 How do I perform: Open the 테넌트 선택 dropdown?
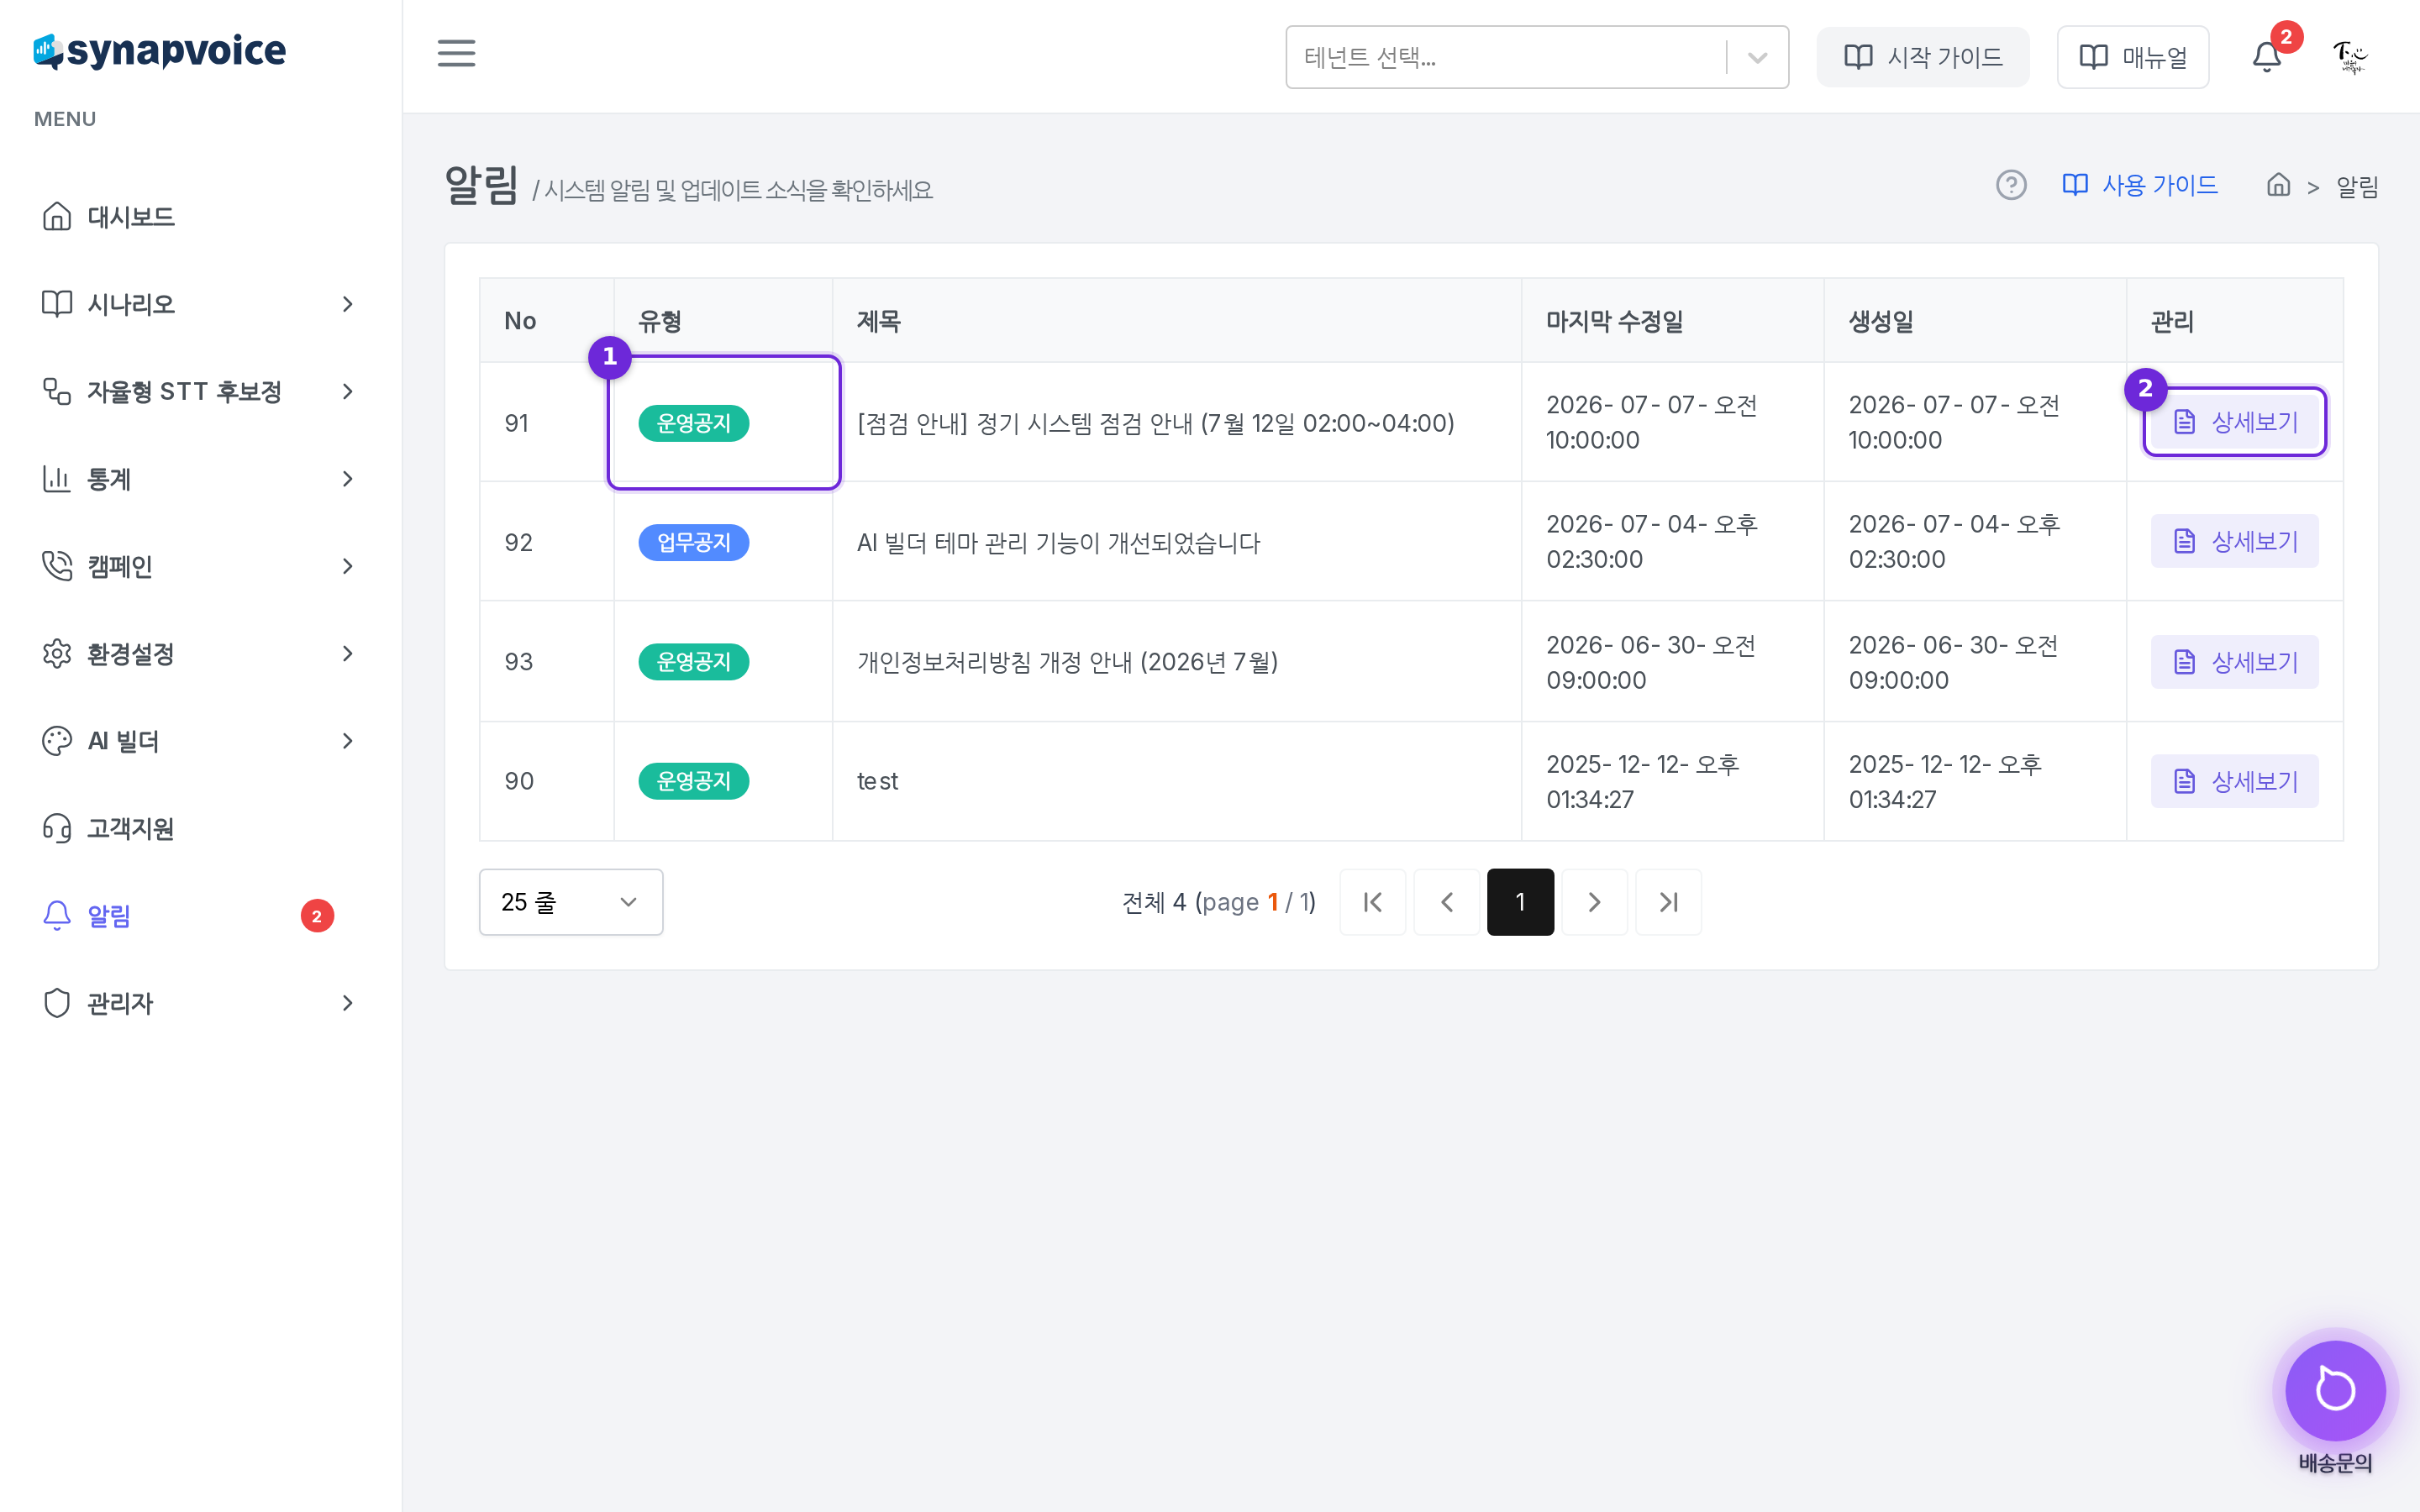click(x=1537, y=57)
